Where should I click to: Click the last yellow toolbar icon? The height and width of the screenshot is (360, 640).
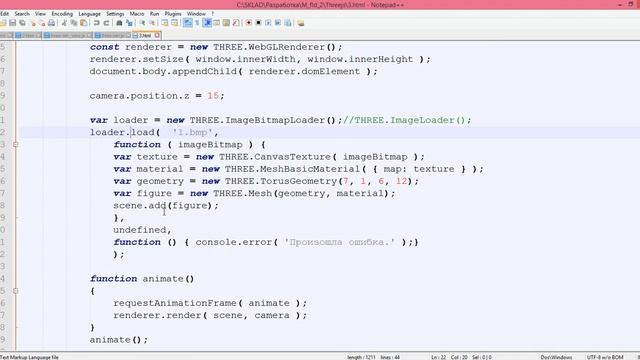pos(301,23)
